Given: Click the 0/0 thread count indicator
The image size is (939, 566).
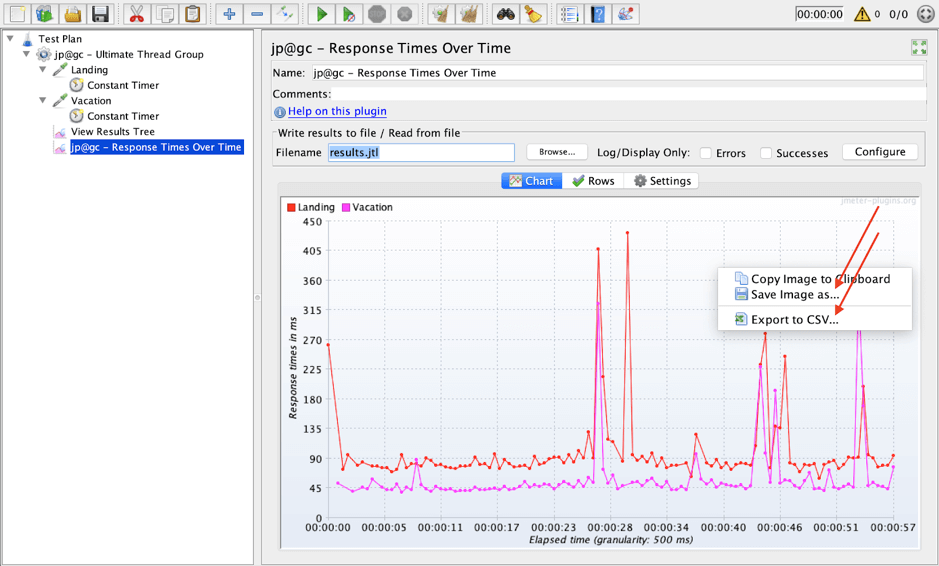Looking at the screenshot, I should 898,14.
